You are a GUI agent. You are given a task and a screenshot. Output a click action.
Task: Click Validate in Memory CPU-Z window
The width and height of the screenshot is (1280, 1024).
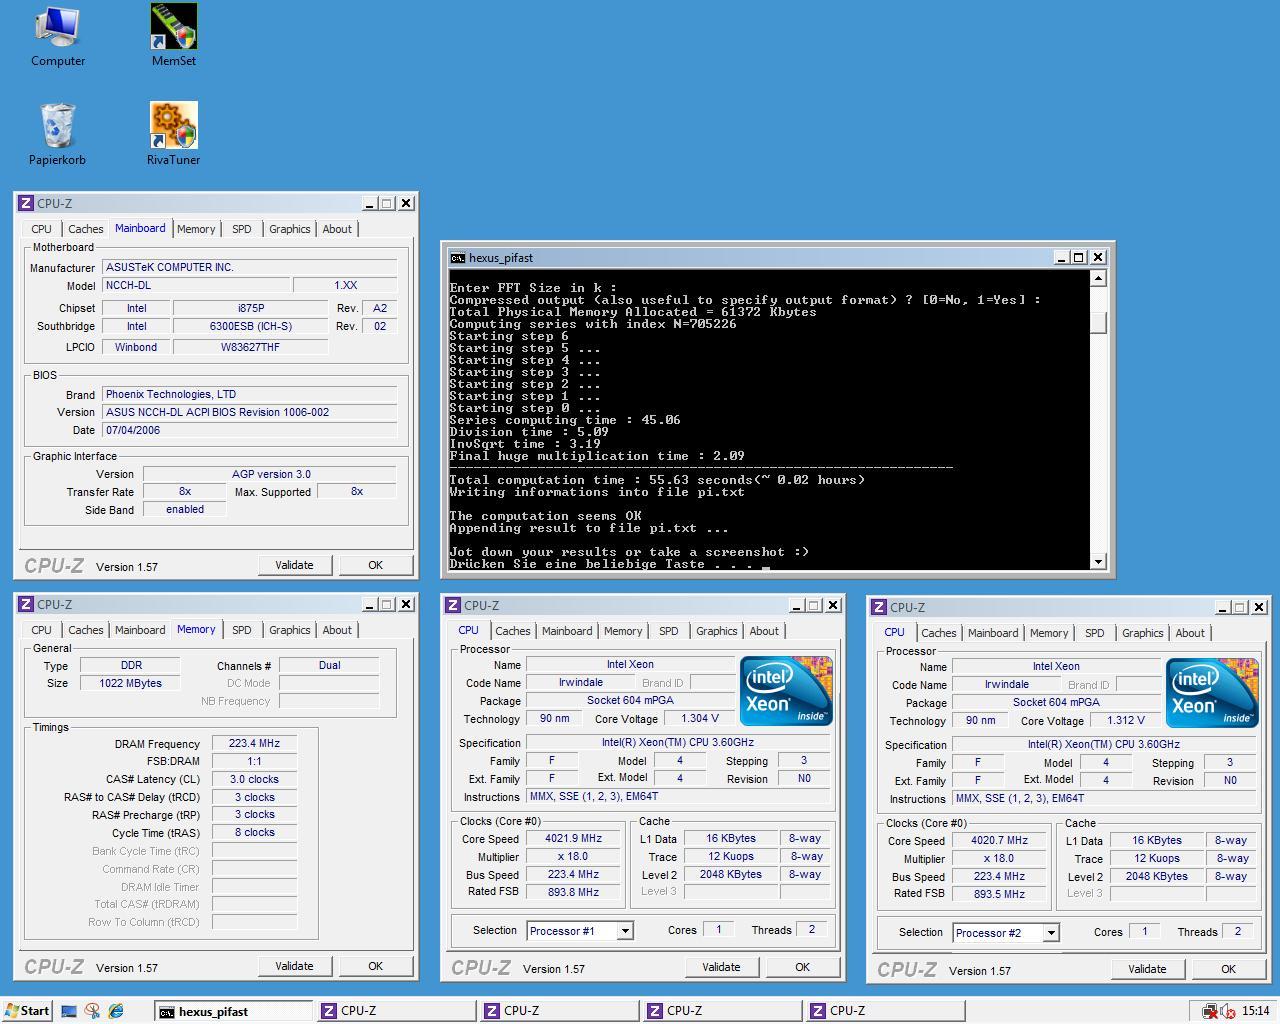point(294,966)
